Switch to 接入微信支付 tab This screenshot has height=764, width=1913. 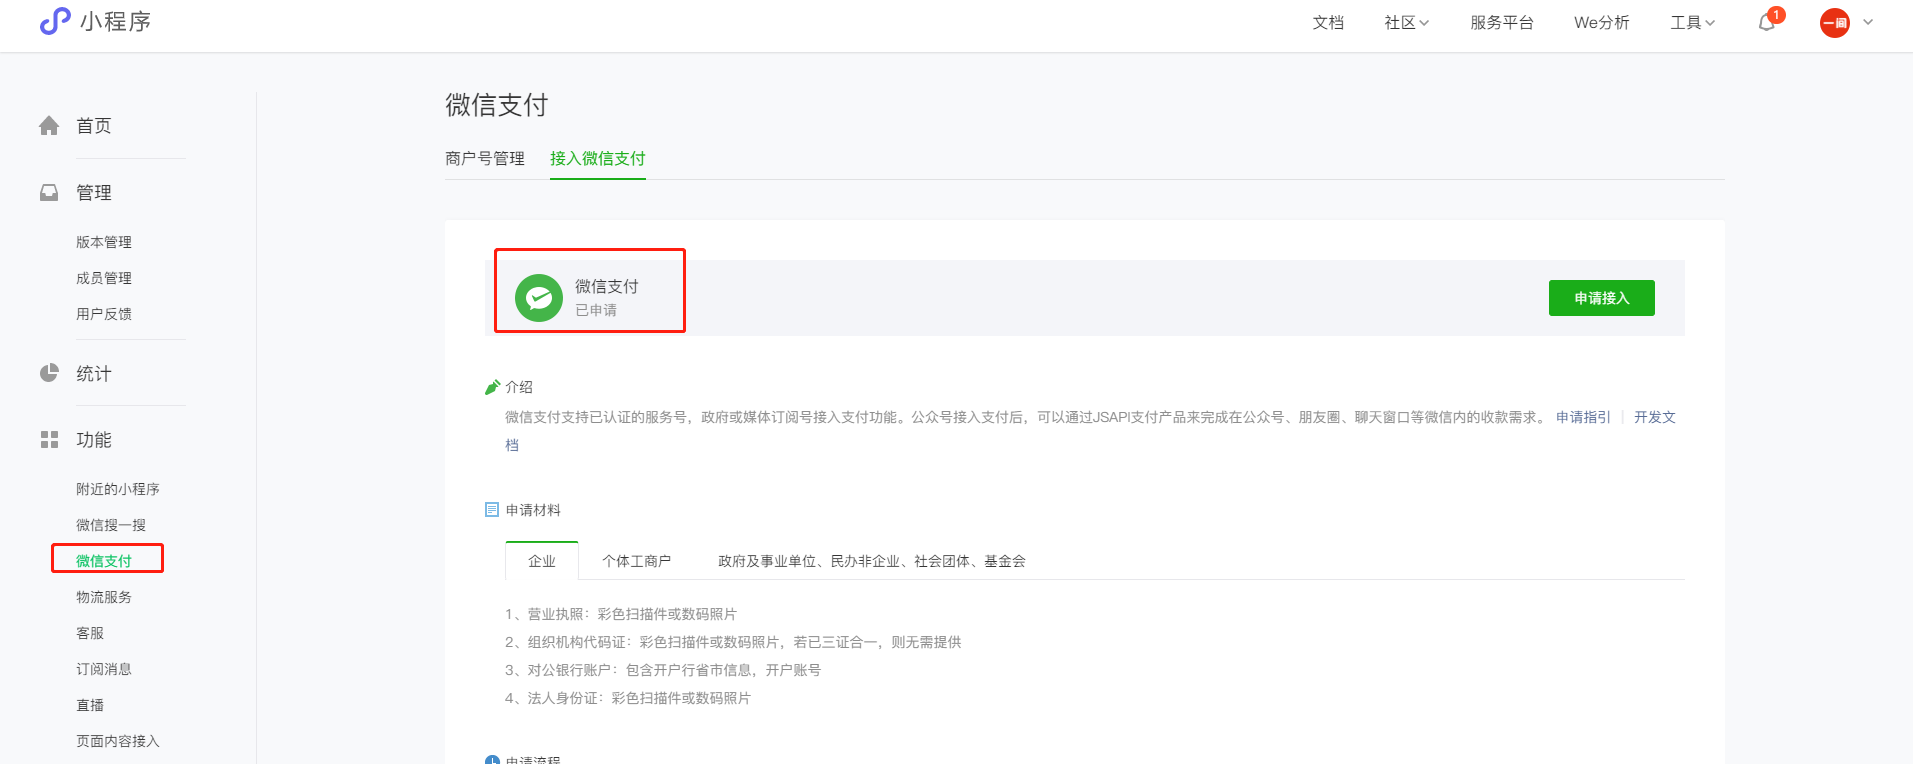(x=598, y=158)
